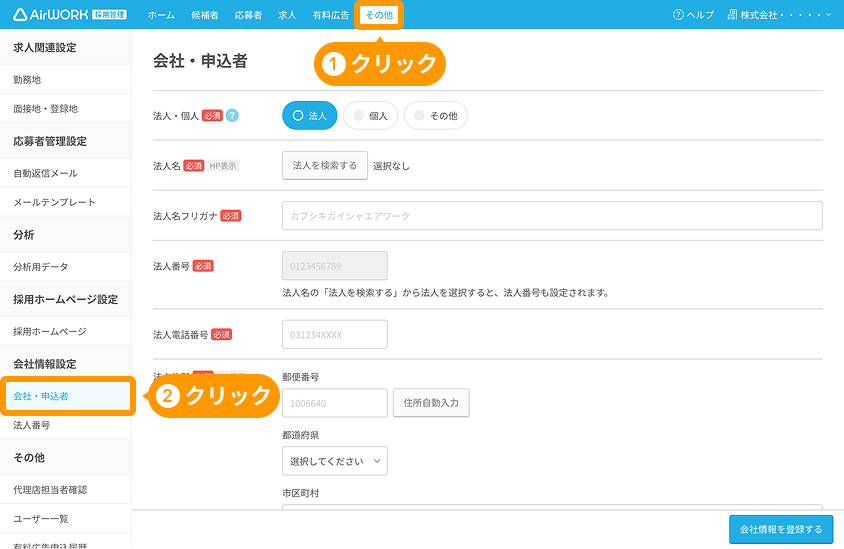
Task: Click the ヘルプ help icon in header
Action: [678, 15]
